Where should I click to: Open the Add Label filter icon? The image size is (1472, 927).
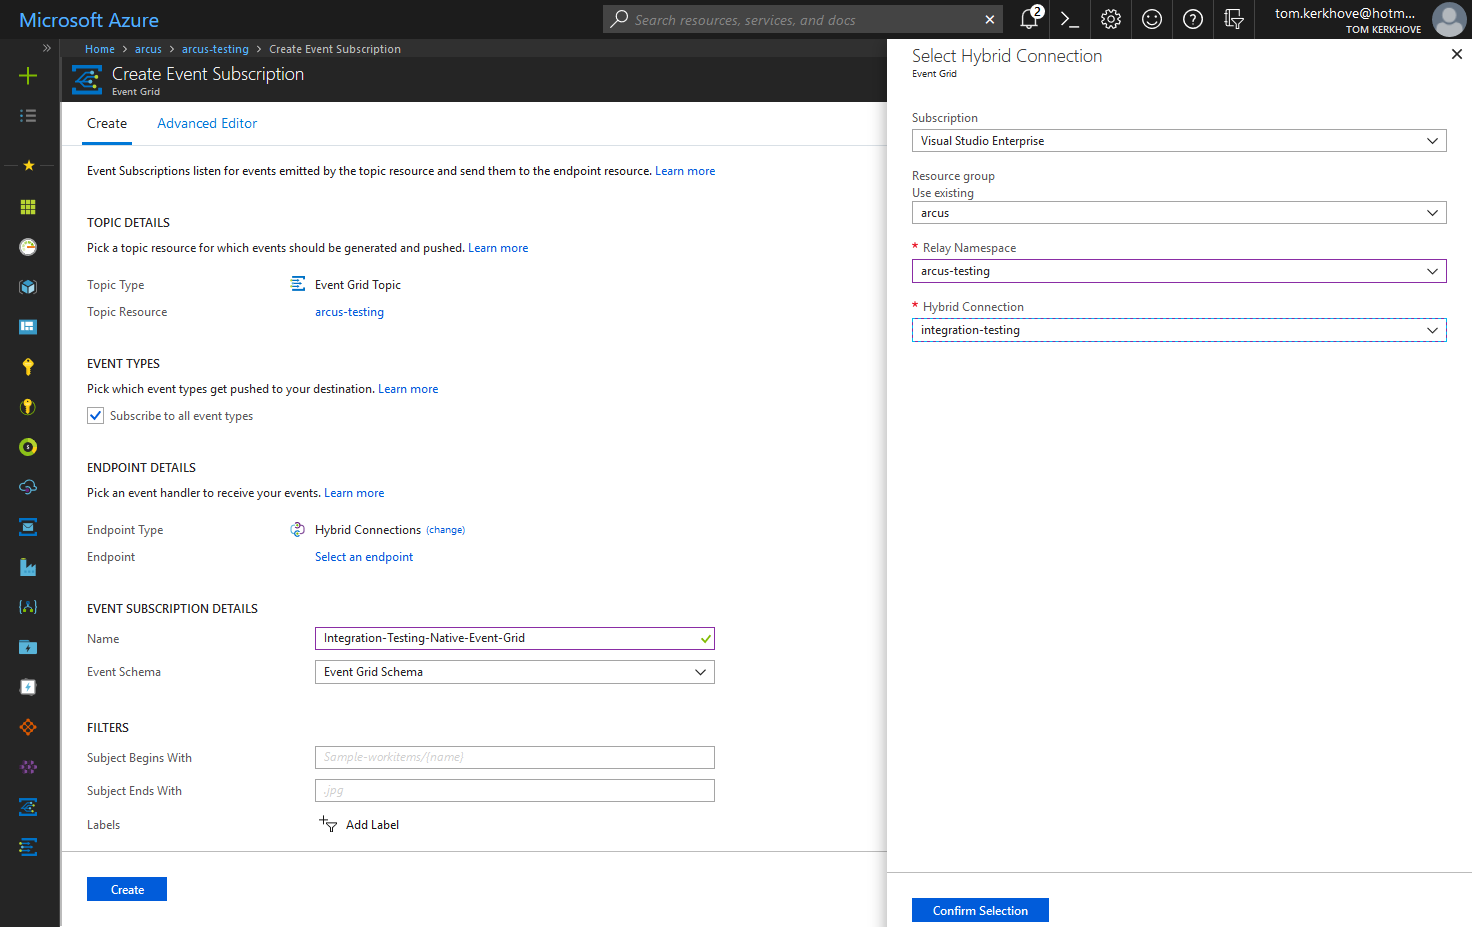(x=328, y=824)
